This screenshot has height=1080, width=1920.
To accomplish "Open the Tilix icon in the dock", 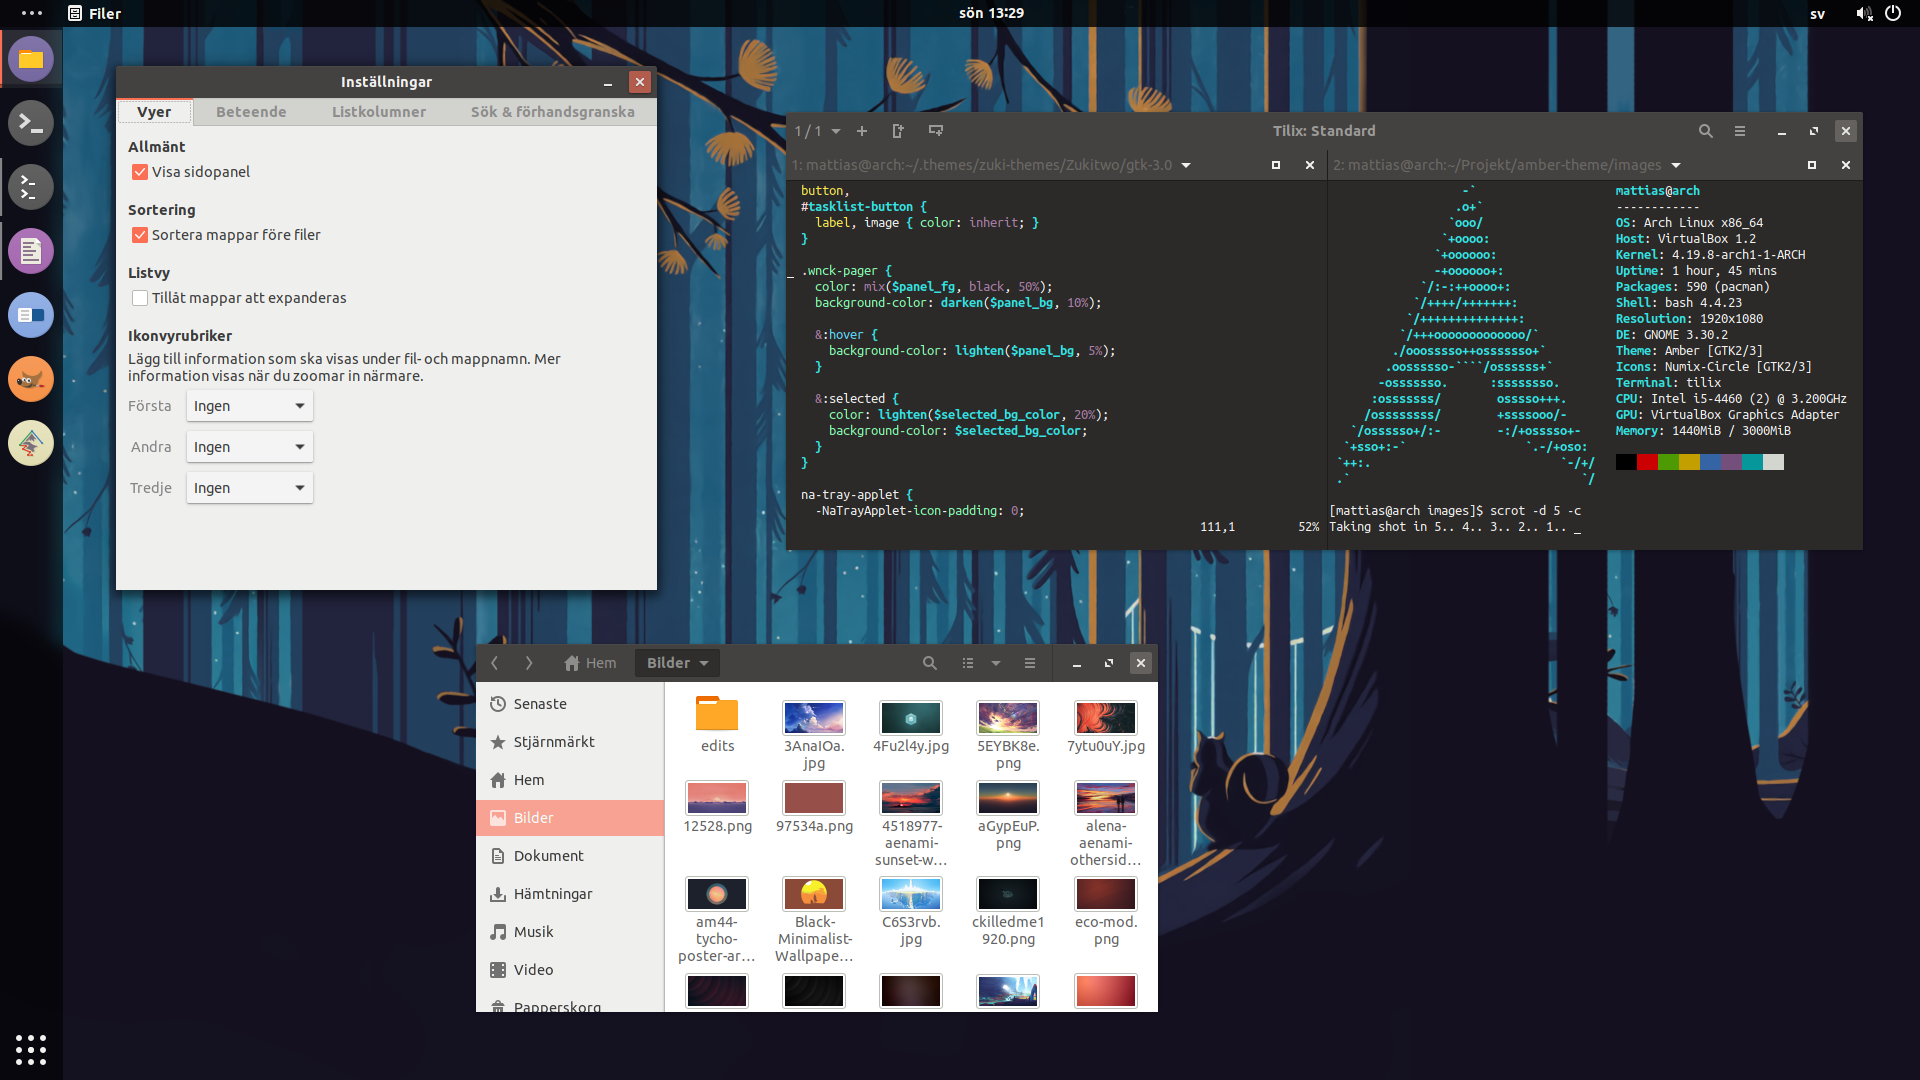I will 31,187.
